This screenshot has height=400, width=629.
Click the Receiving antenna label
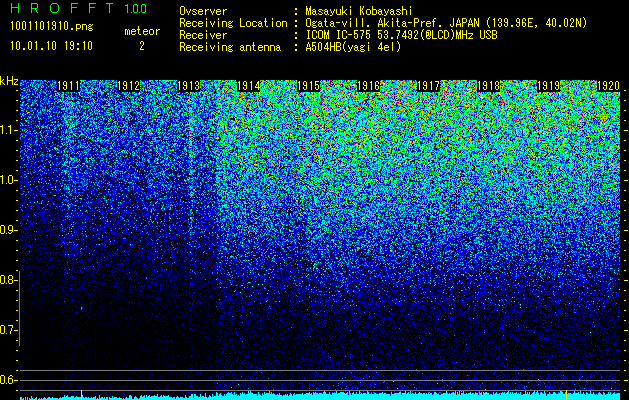pyautogui.click(x=230, y=47)
